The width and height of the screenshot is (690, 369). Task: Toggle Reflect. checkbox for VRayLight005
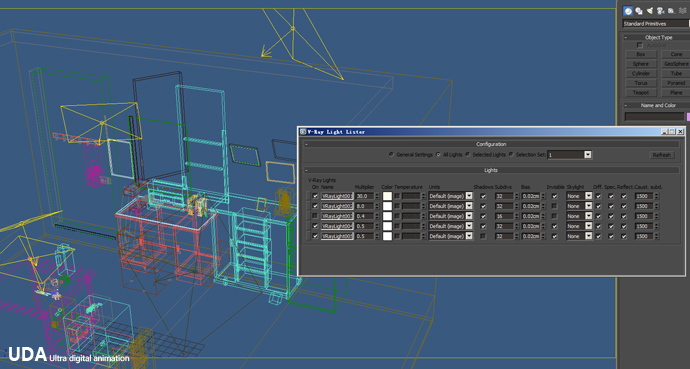tap(624, 236)
